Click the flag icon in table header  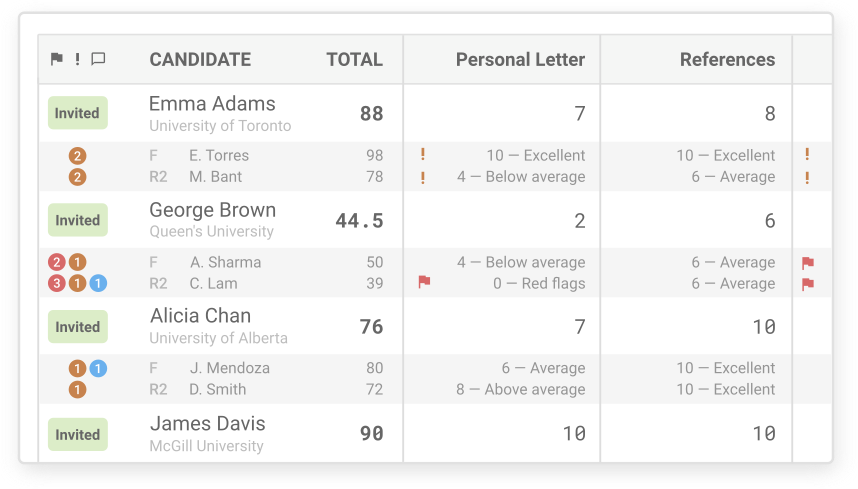56,59
